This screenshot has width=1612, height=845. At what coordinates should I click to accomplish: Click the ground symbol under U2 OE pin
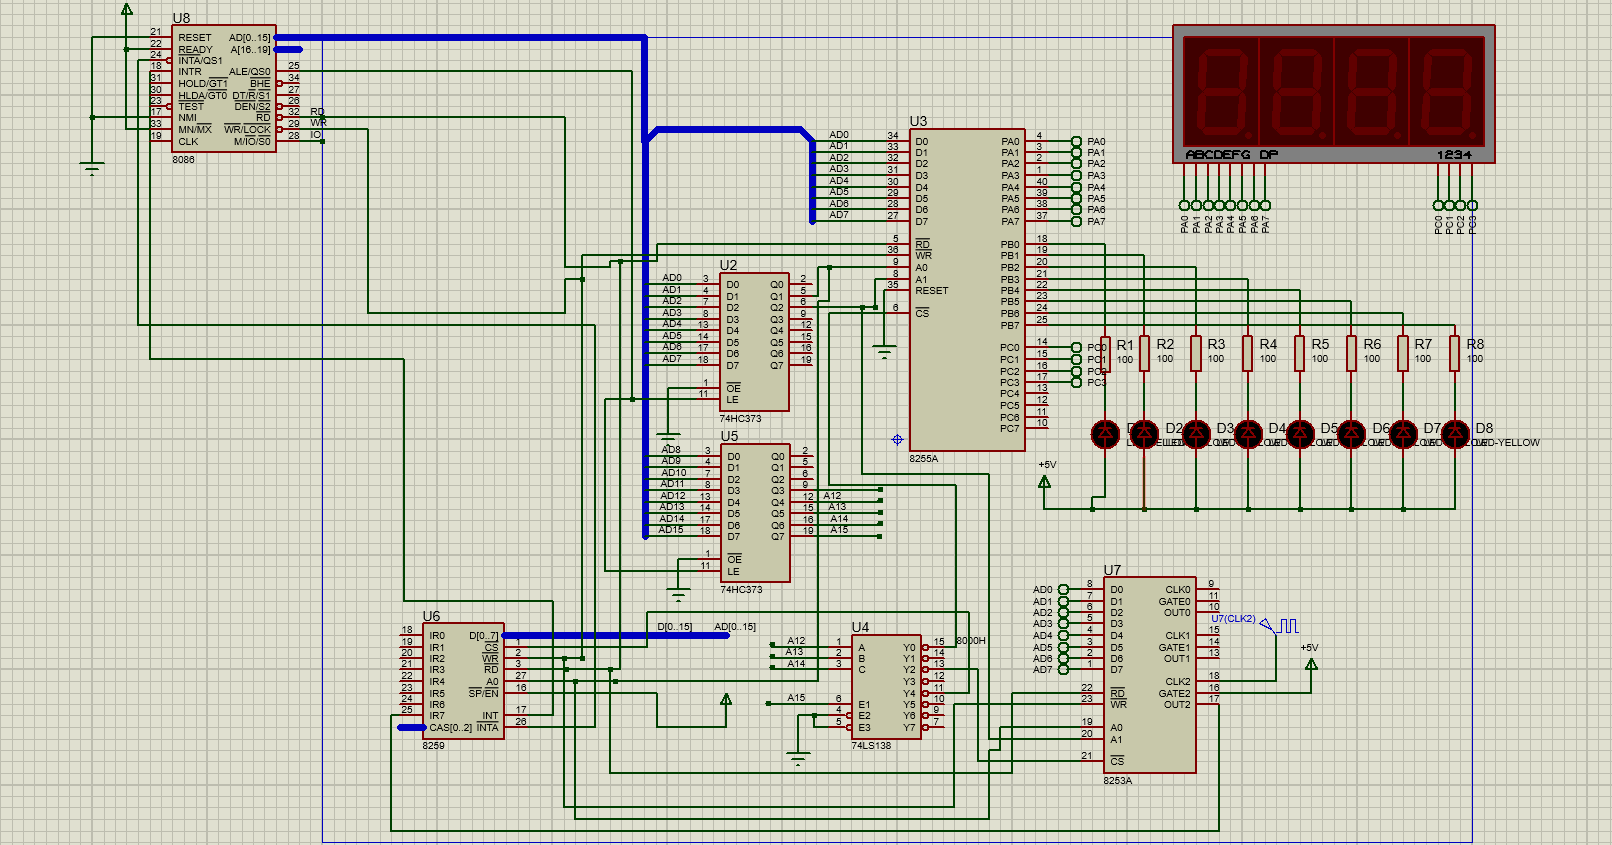[668, 438]
